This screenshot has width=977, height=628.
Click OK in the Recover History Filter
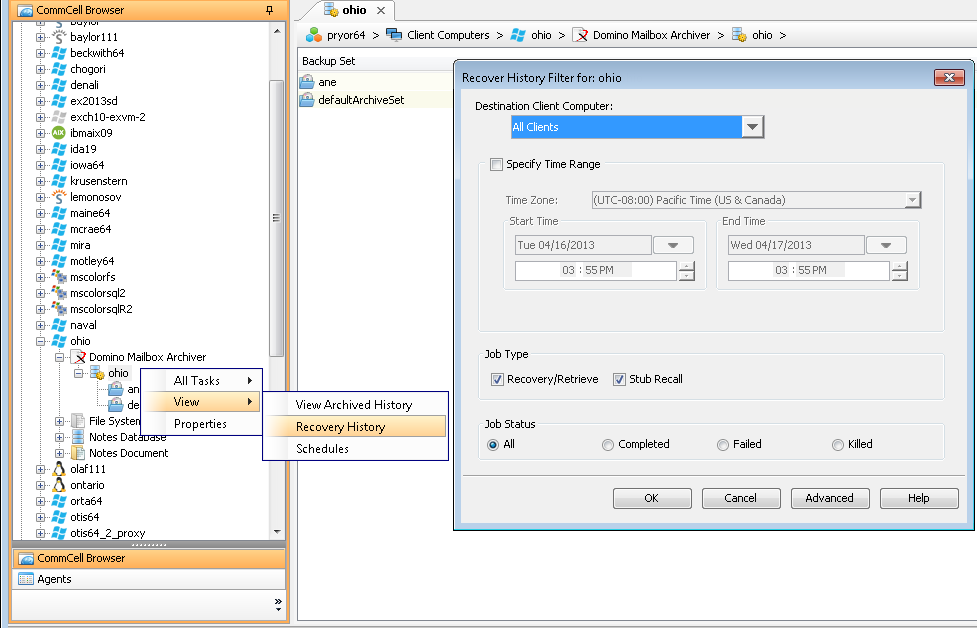[652, 498]
